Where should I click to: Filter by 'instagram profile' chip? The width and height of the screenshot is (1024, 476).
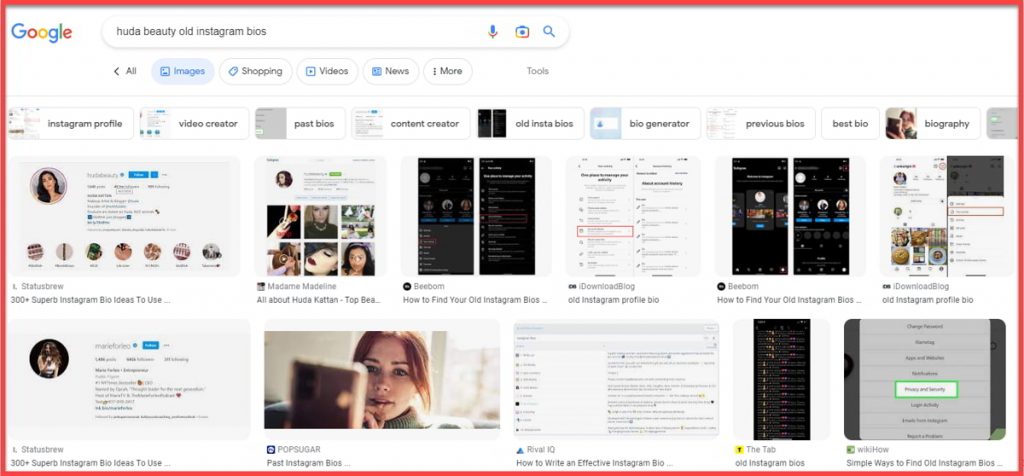pos(71,123)
